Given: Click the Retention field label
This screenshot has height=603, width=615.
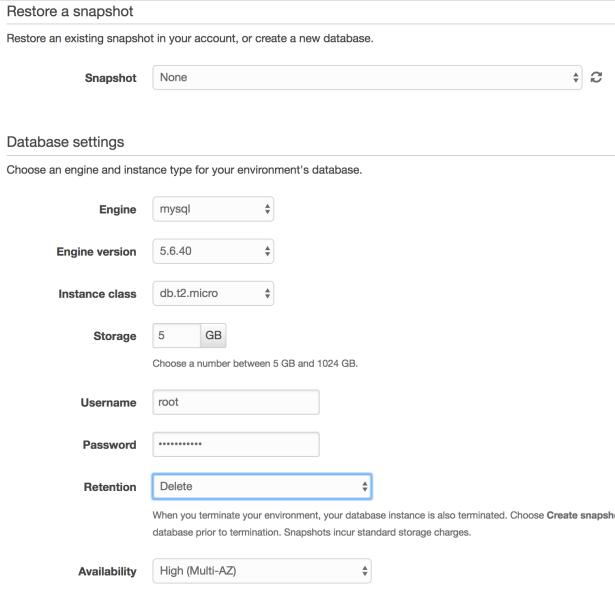Looking at the screenshot, I should coord(109,486).
